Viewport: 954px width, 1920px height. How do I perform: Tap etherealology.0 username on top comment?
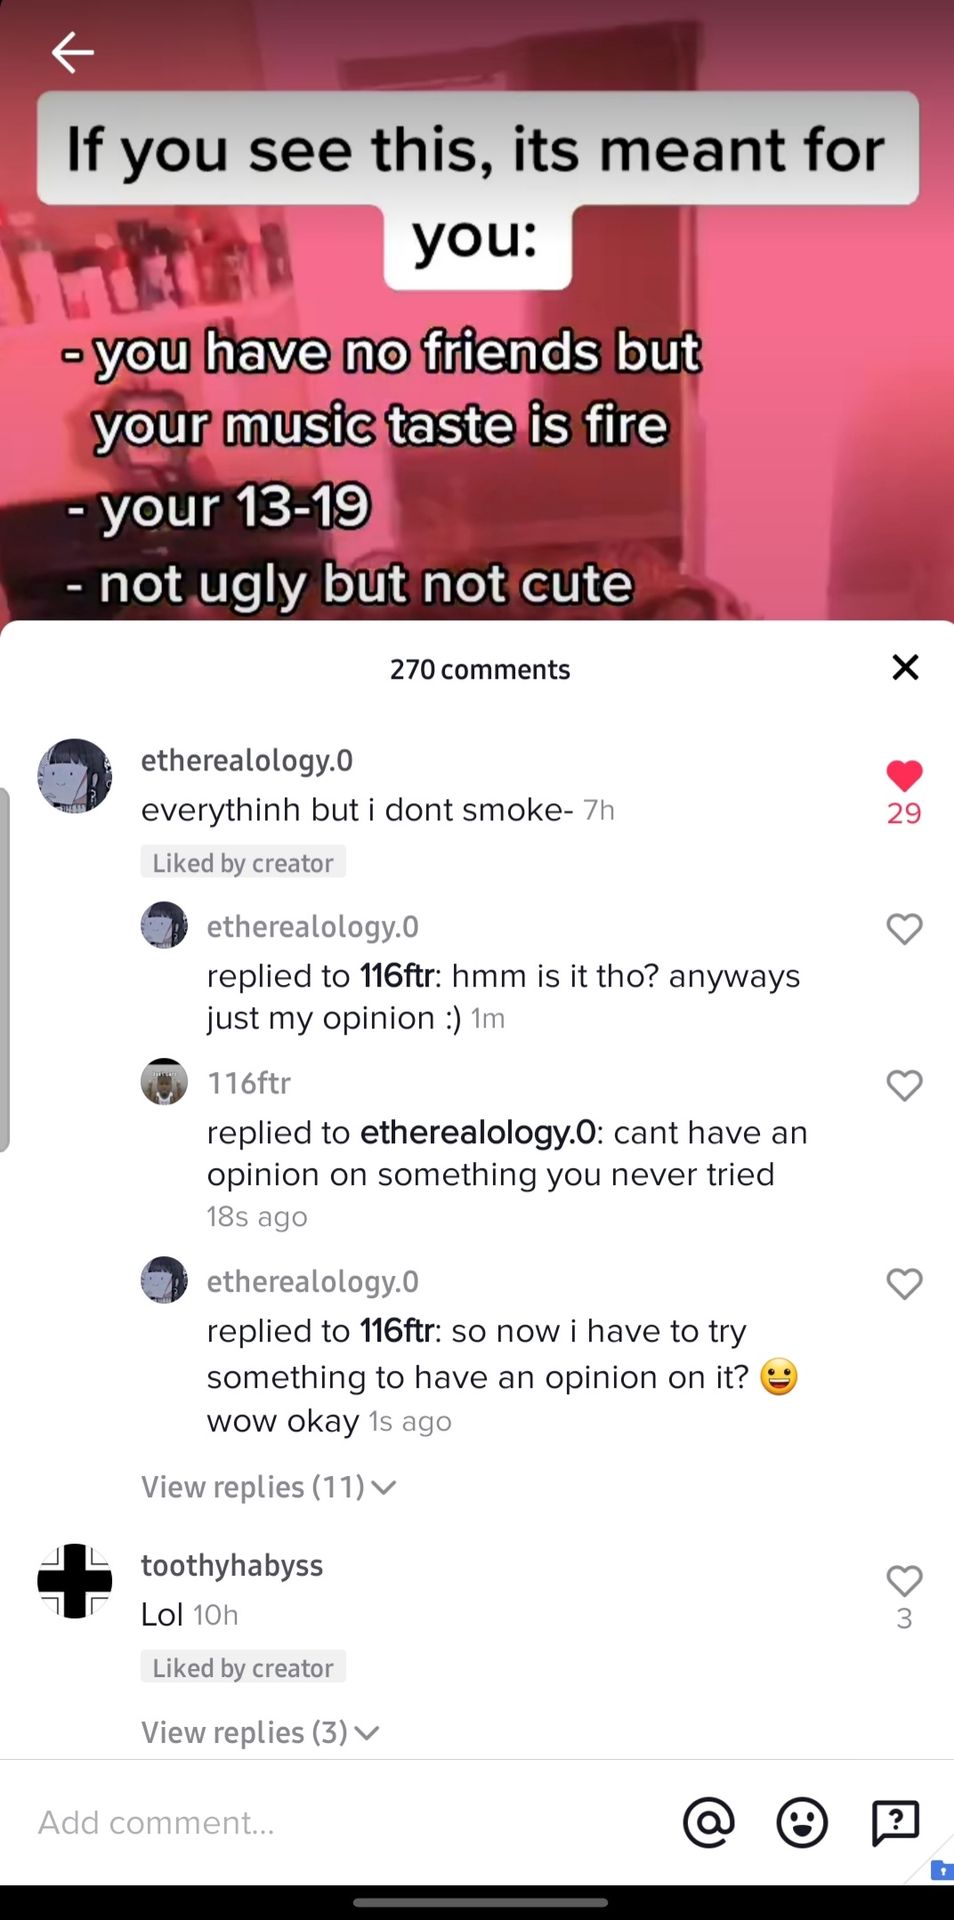247,760
